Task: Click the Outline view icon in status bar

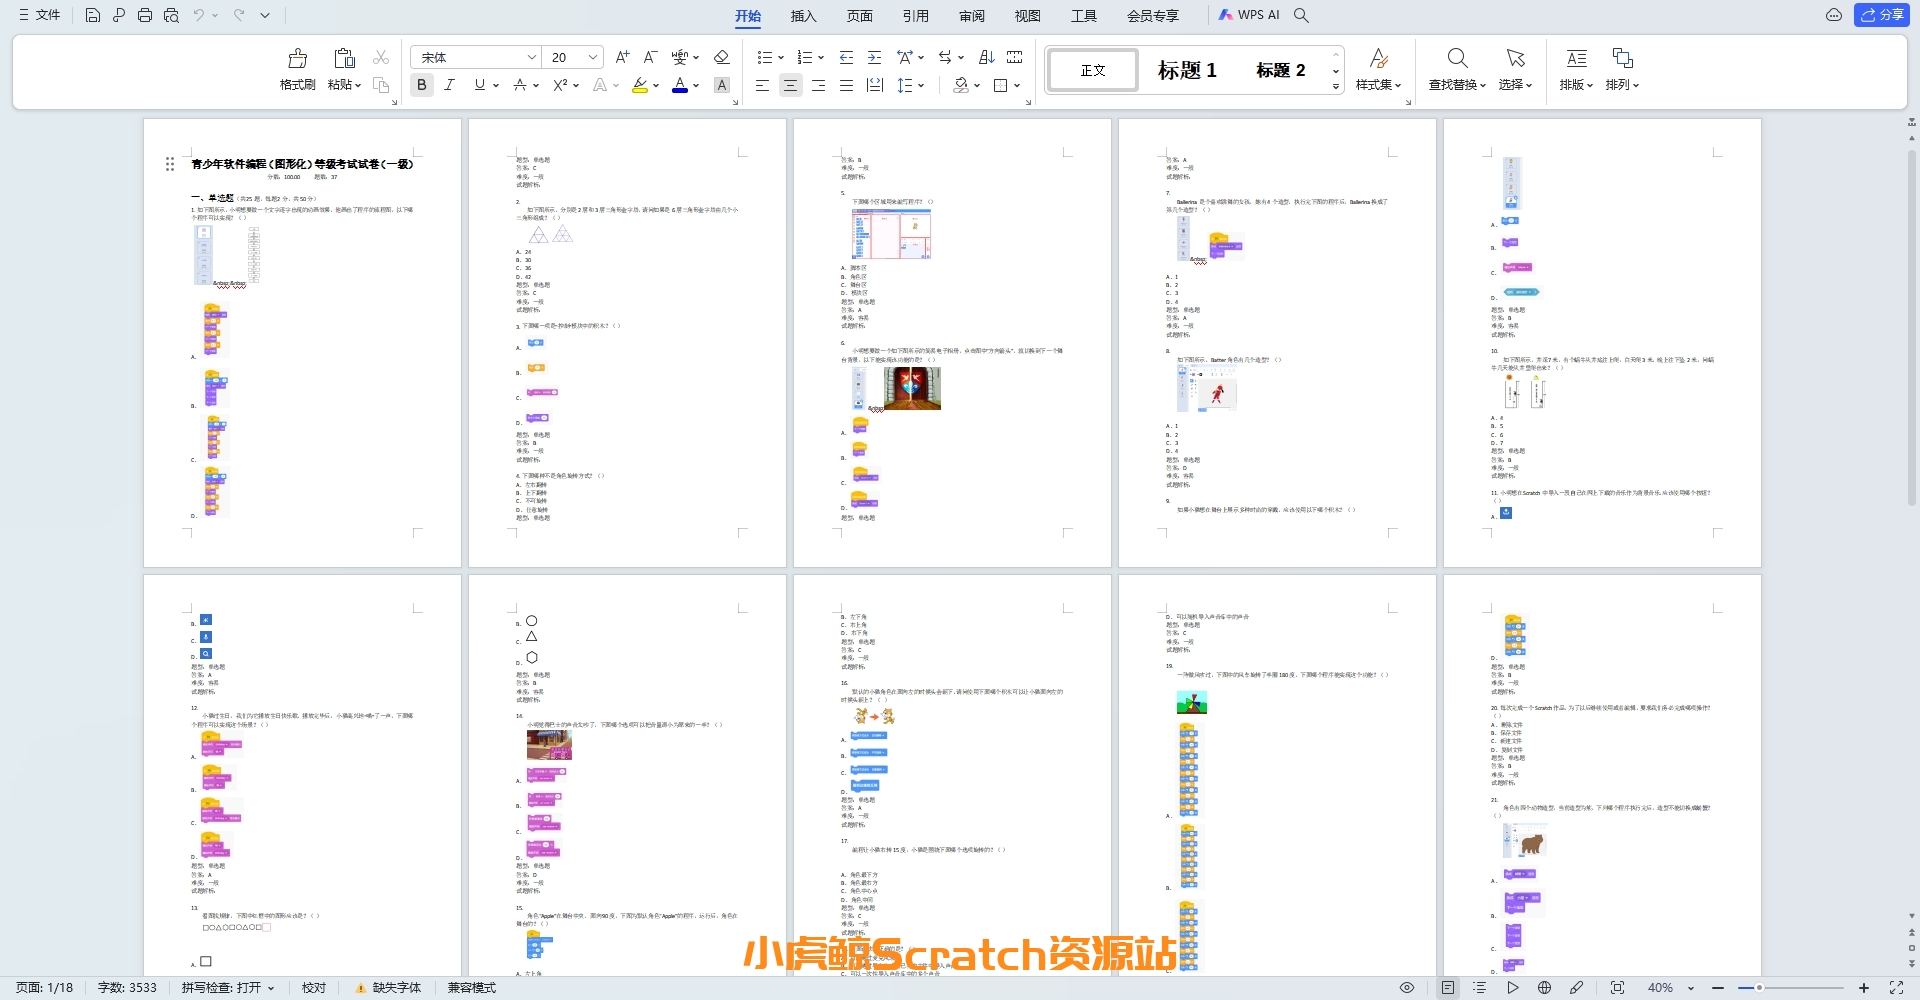Action: coord(1480,988)
